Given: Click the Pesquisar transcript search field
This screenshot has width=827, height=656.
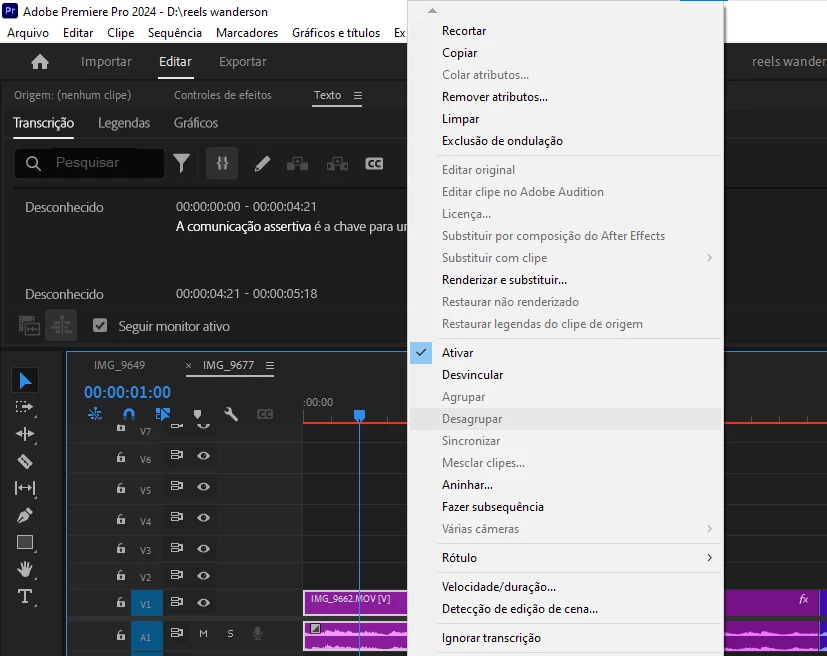Looking at the screenshot, I should coord(89,163).
